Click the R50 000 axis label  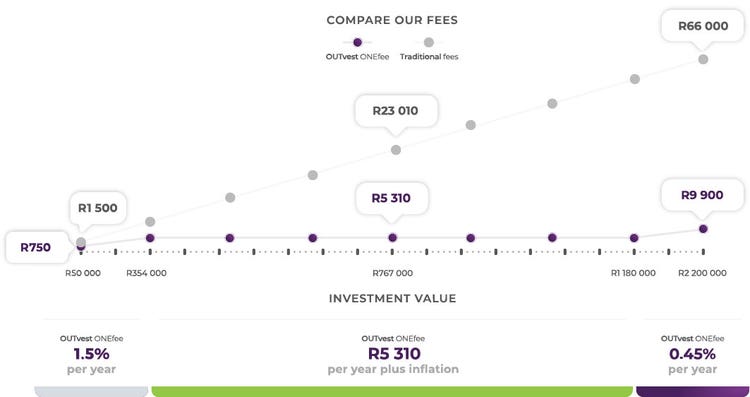point(83,273)
